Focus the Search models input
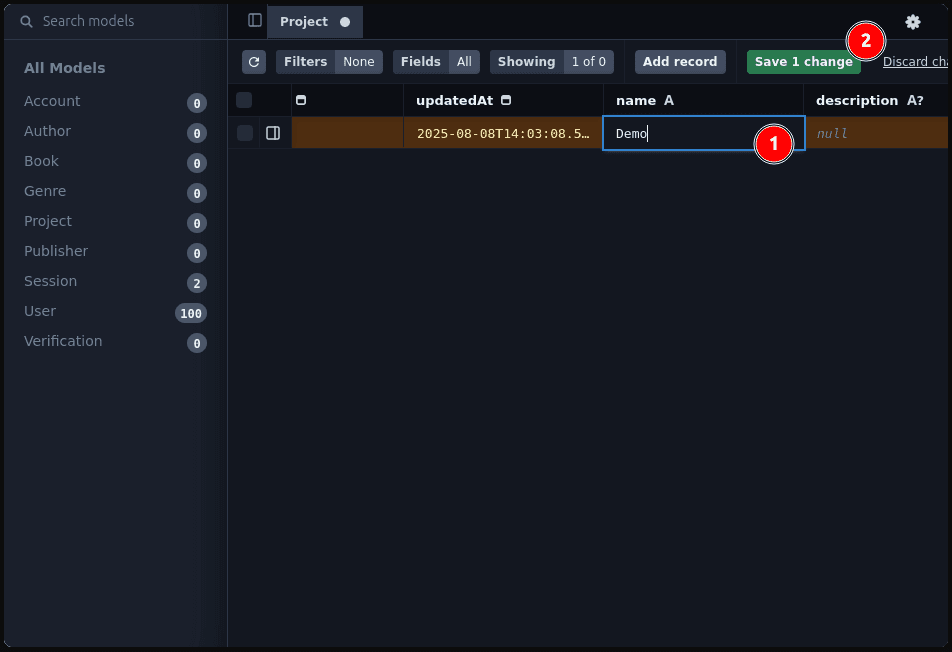The height and width of the screenshot is (652, 952). point(120,21)
